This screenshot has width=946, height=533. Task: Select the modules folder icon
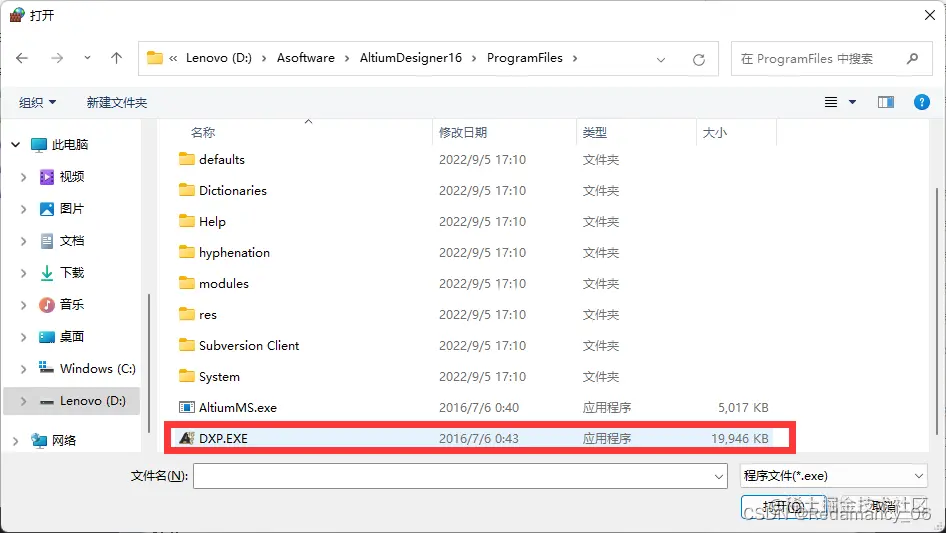coord(186,282)
